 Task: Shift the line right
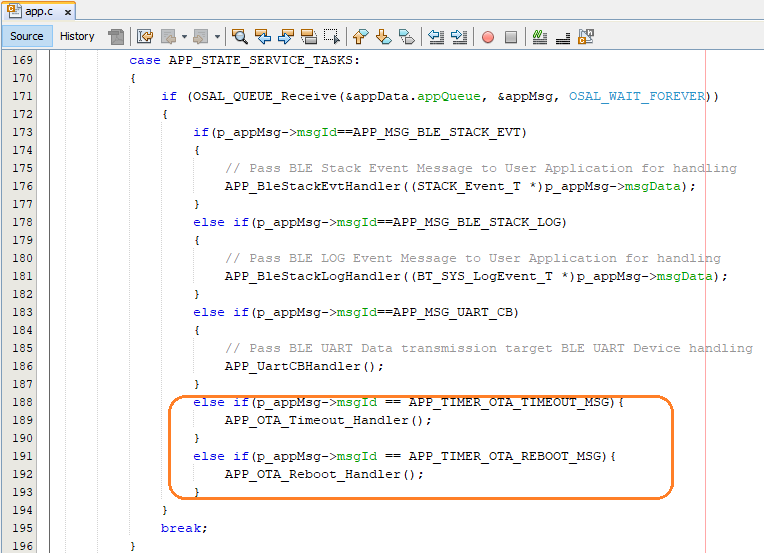coord(459,37)
